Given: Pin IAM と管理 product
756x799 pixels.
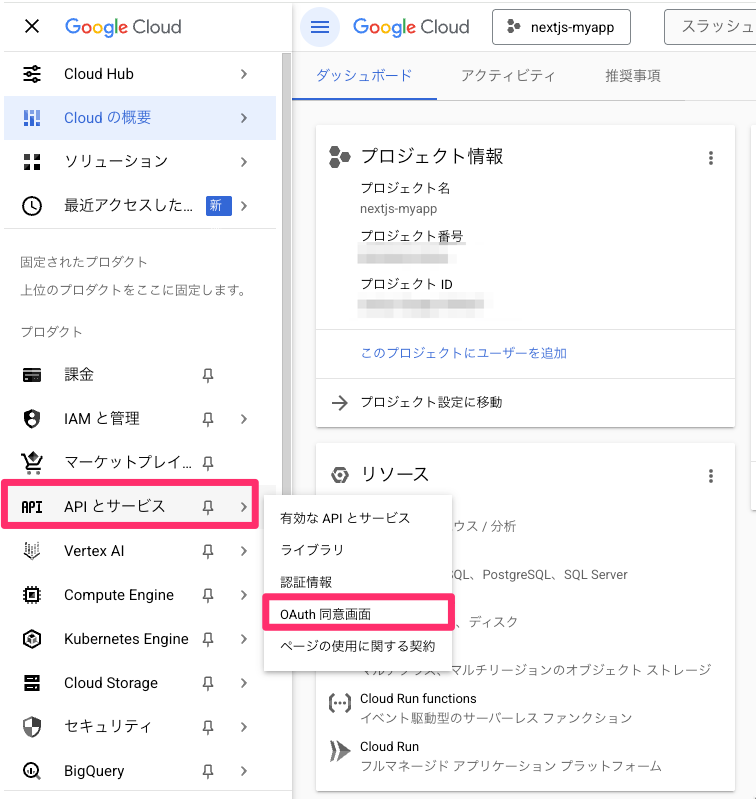Looking at the screenshot, I should tap(208, 419).
